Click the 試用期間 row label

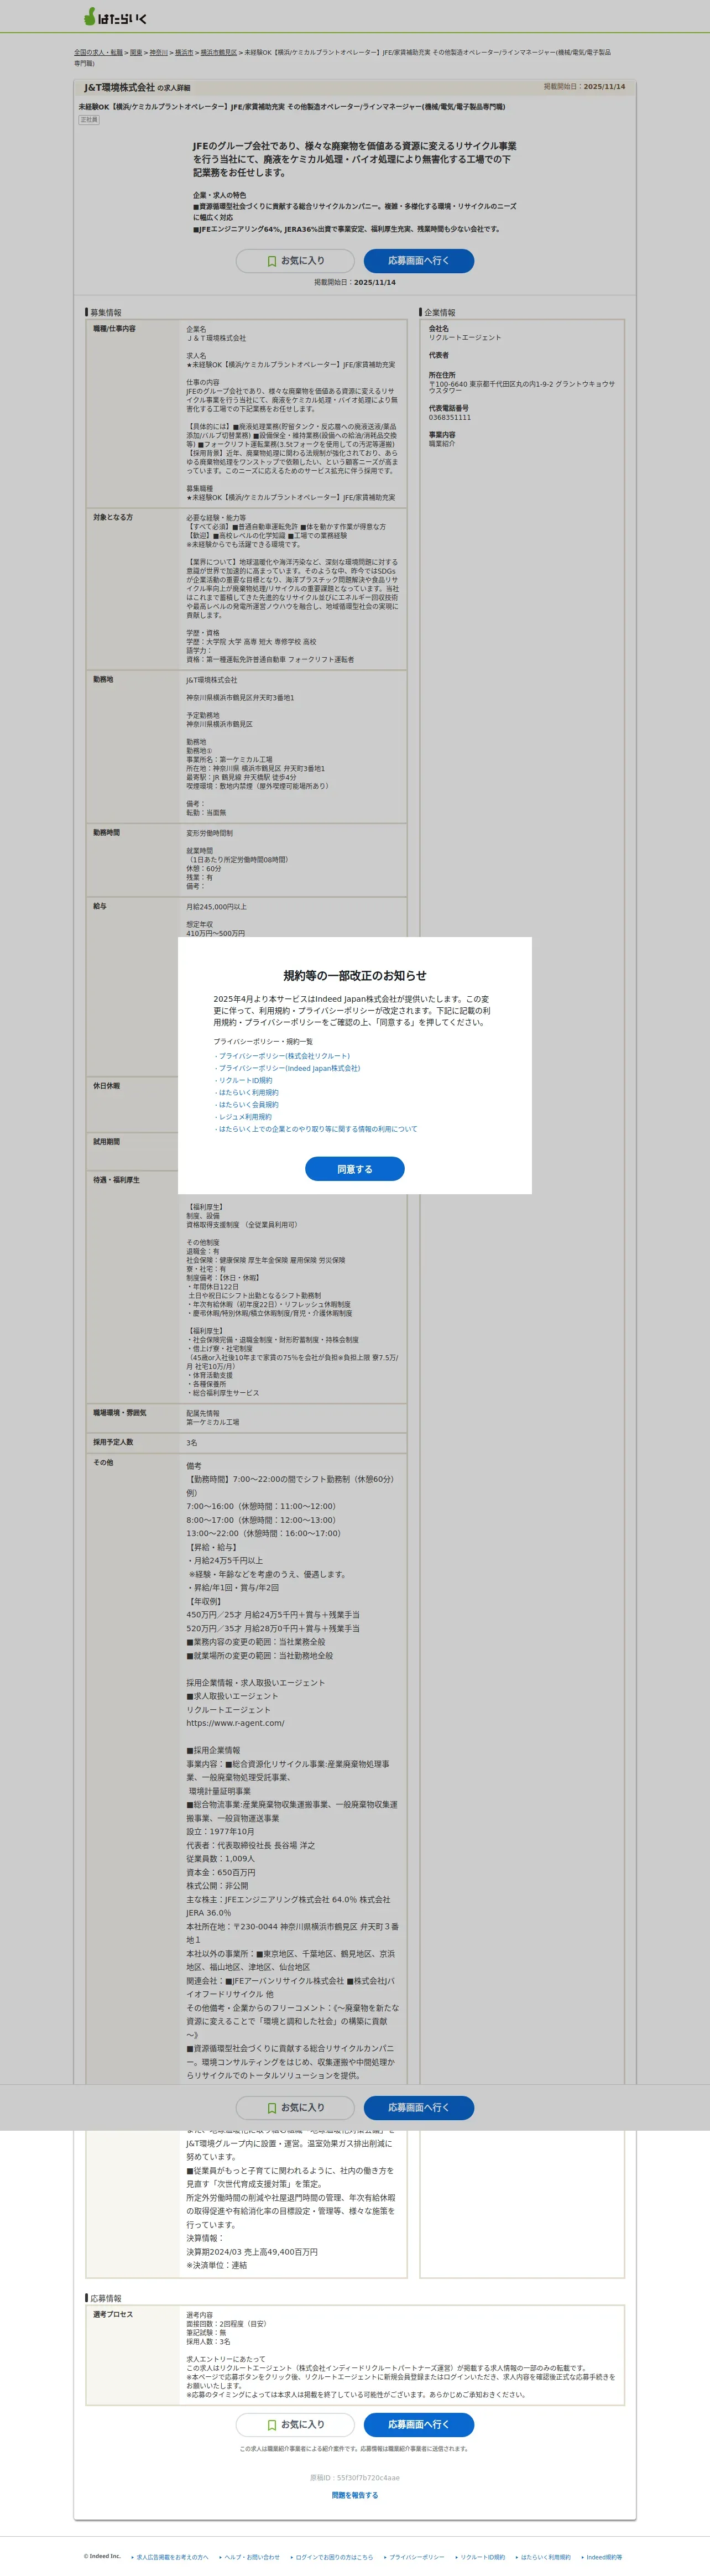pyautogui.click(x=106, y=1142)
